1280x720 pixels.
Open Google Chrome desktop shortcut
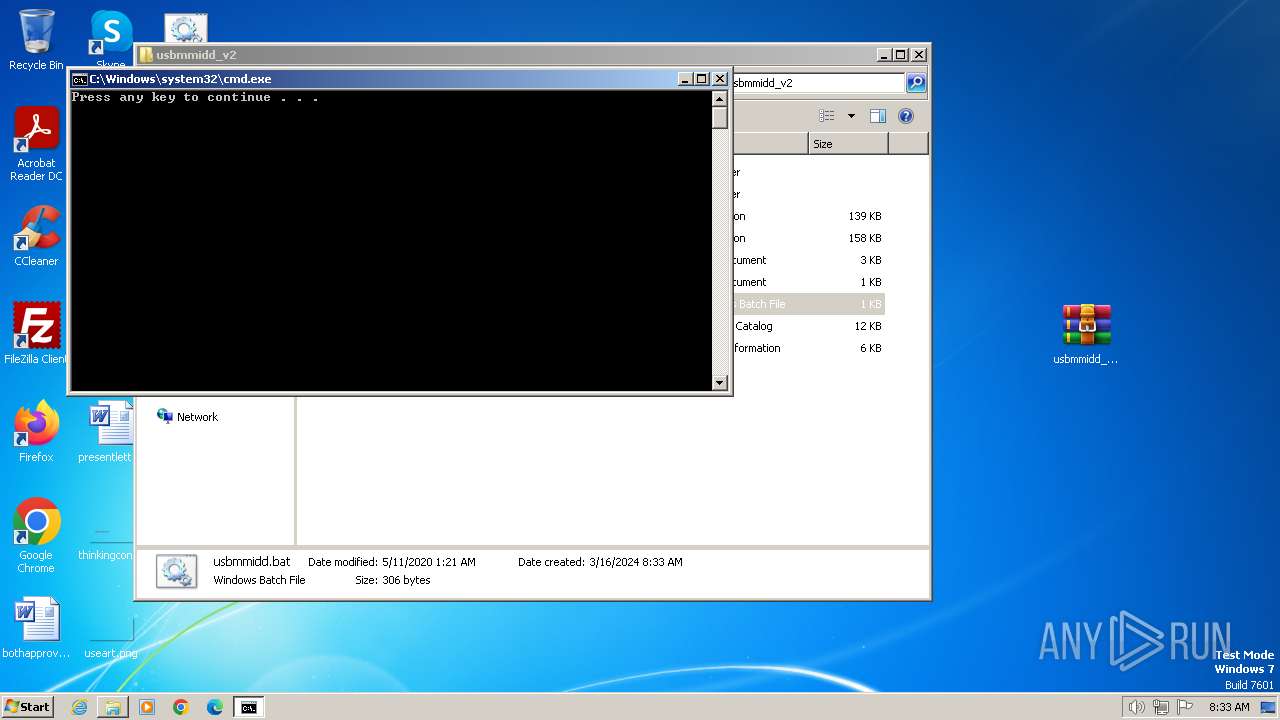tap(36, 535)
